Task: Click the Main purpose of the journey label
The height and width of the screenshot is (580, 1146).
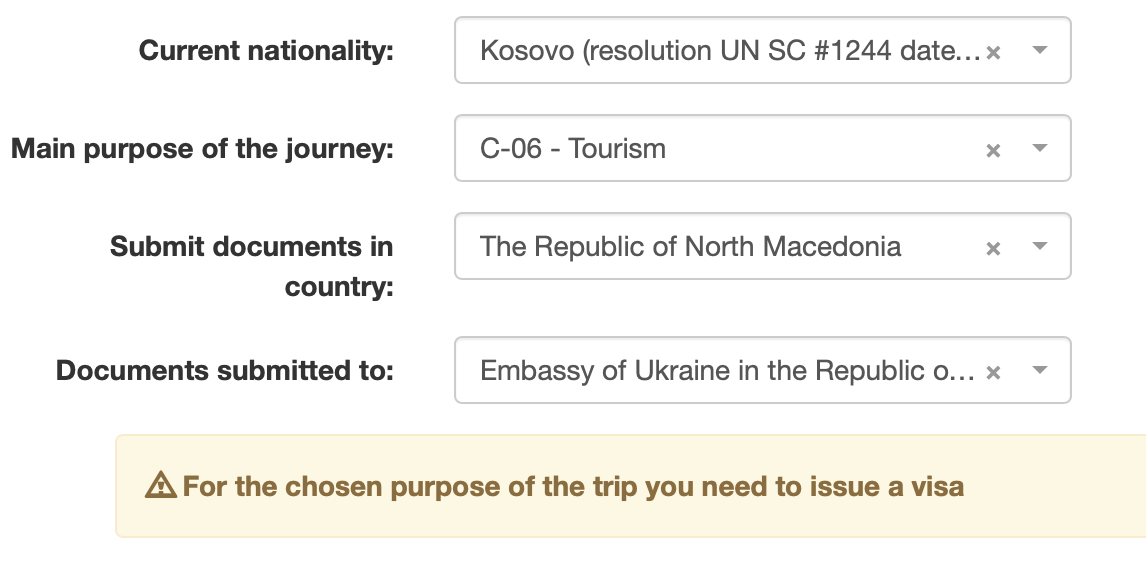Action: point(202,148)
